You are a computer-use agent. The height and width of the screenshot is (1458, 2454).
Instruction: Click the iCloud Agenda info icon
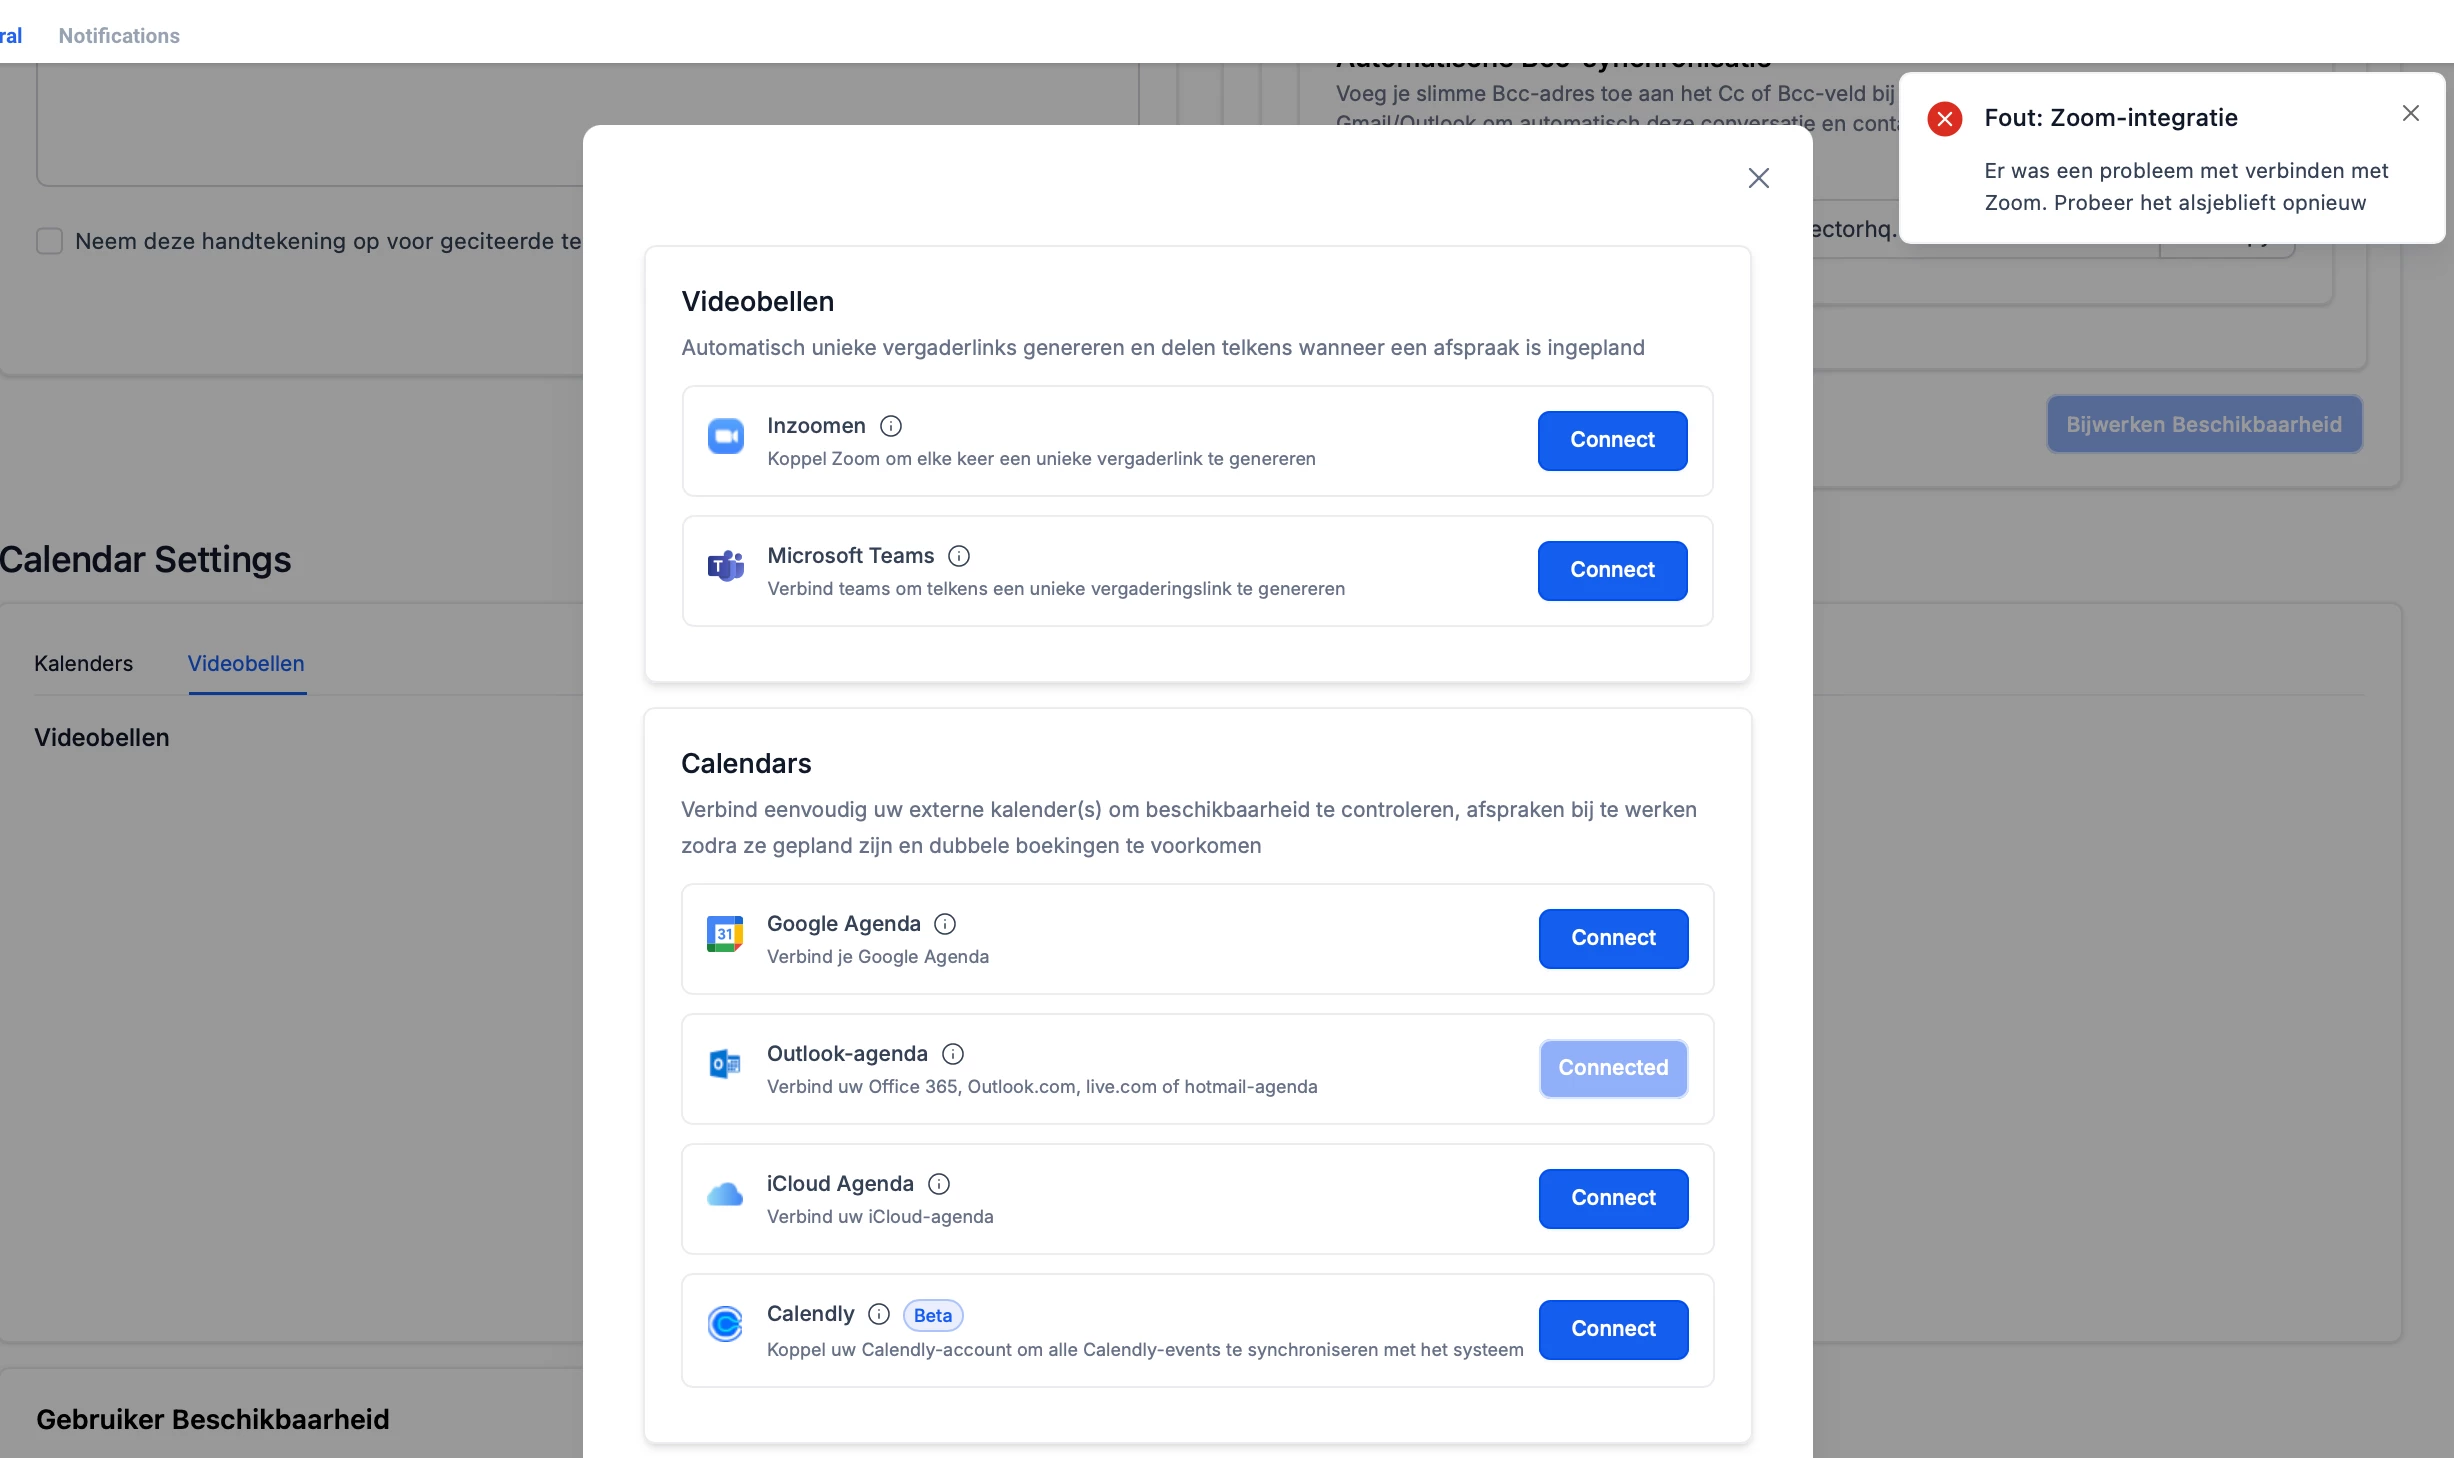pyautogui.click(x=939, y=1184)
